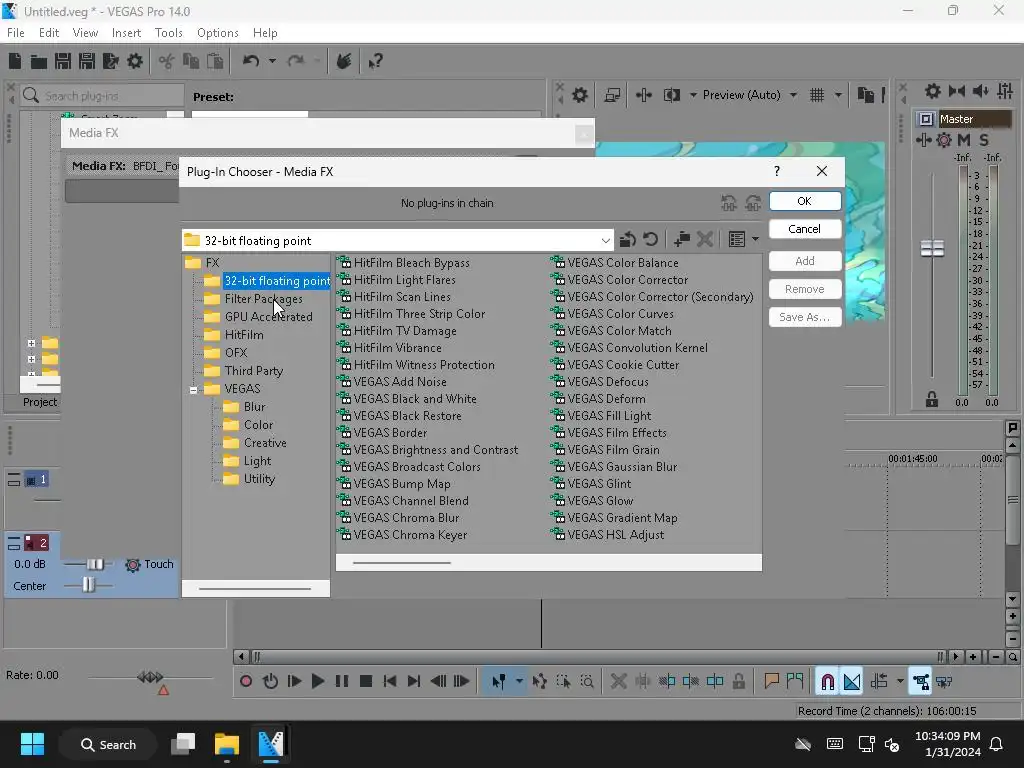Click the Lock event padlock icon

[x=739, y=681]
